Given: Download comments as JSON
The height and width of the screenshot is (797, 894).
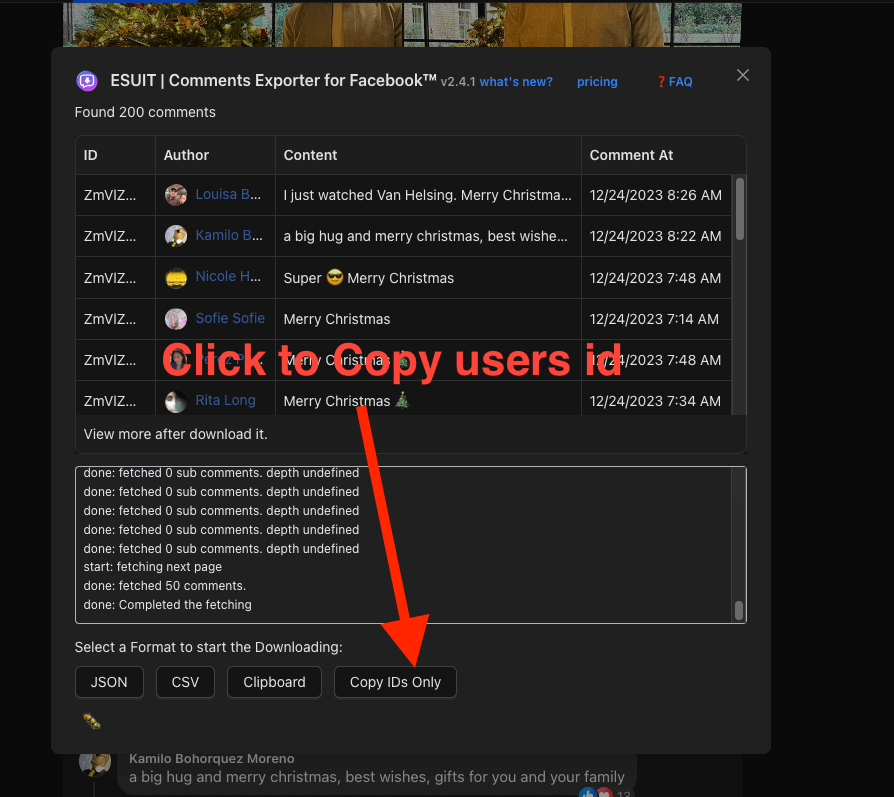Looking at the screenshot, I should coord(109,682).
